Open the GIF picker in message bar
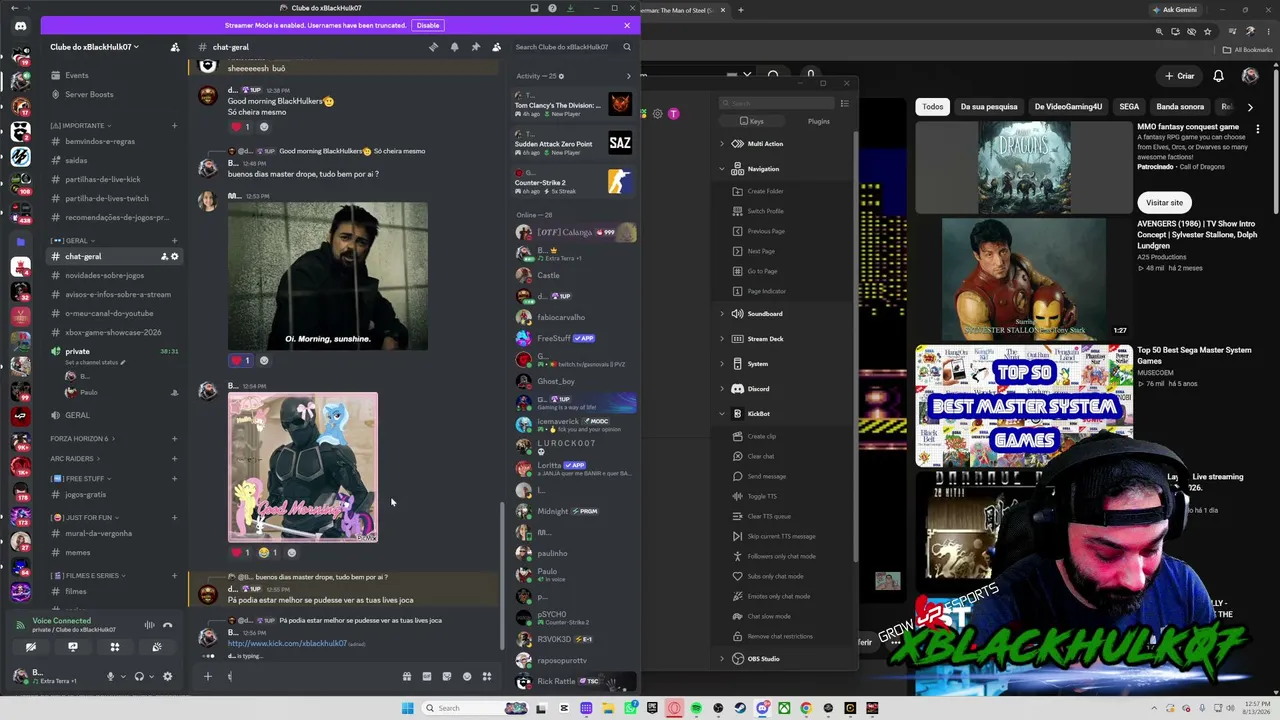 tap(427, 676)
